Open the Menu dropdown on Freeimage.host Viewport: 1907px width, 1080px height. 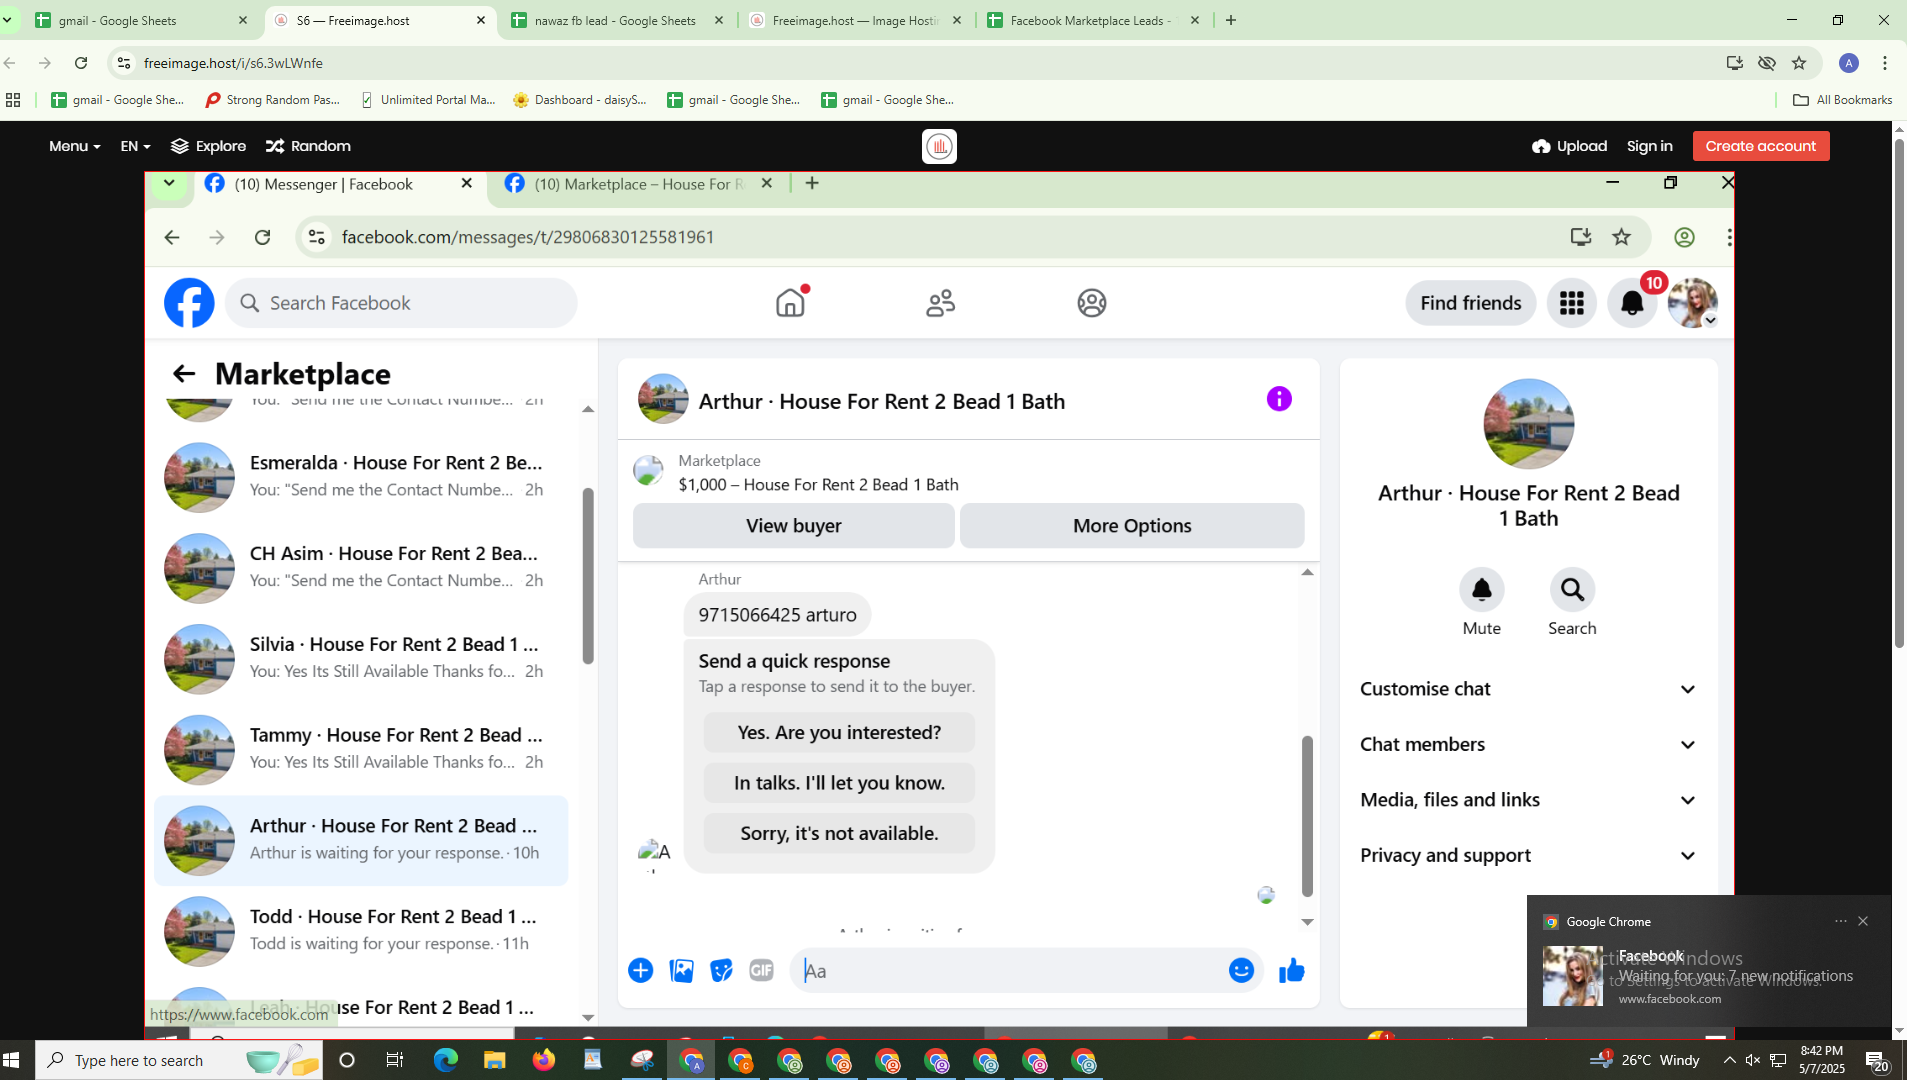[75, 146]
